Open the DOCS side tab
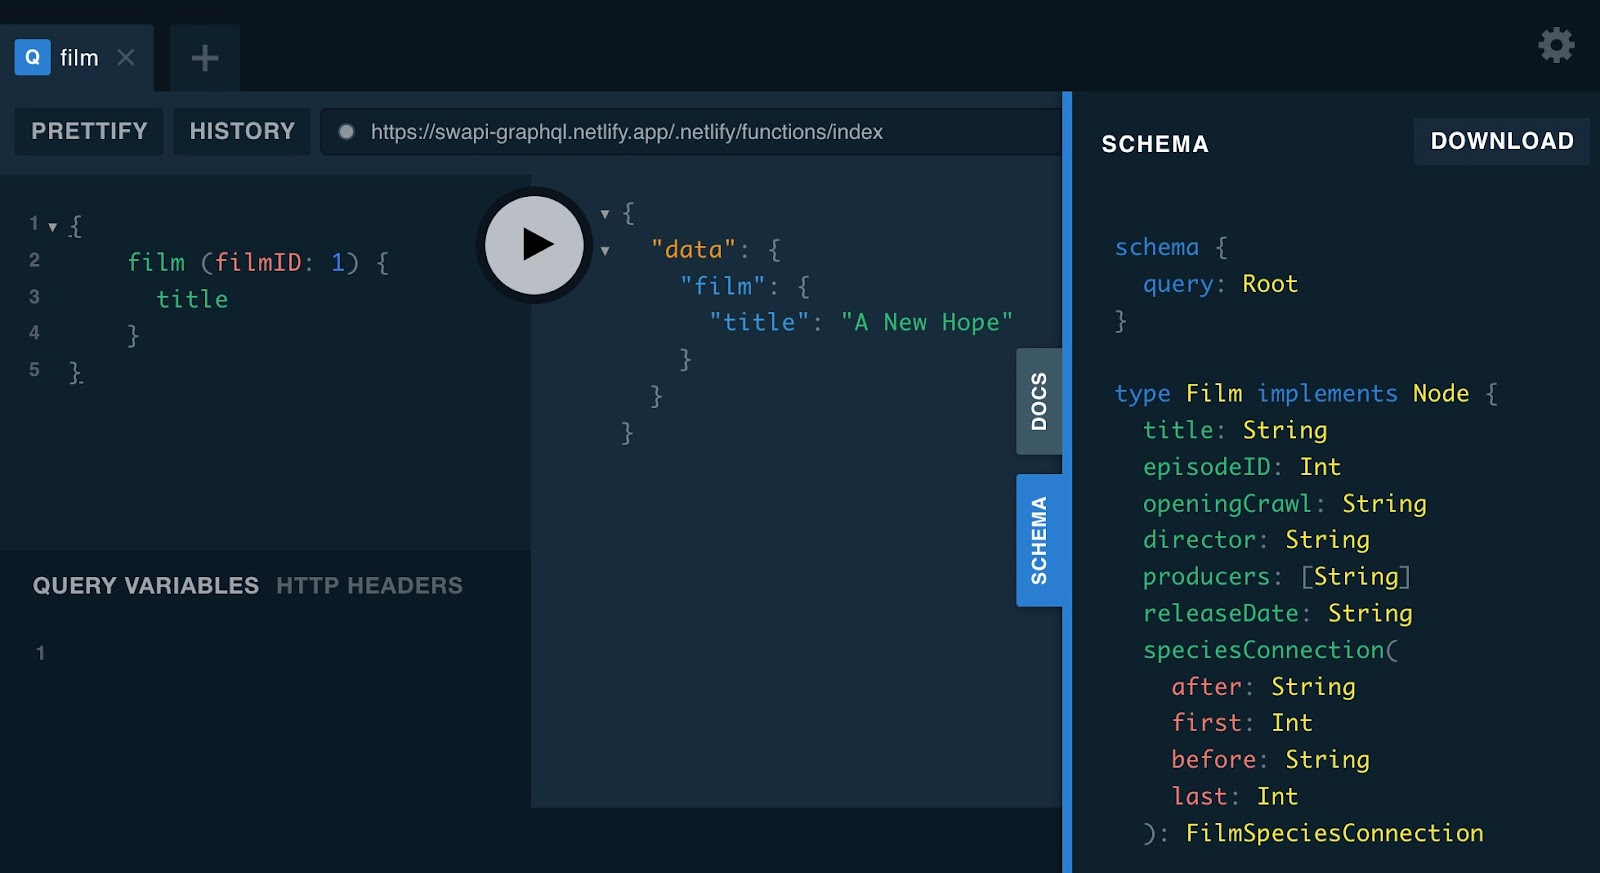 [1039, 401]
